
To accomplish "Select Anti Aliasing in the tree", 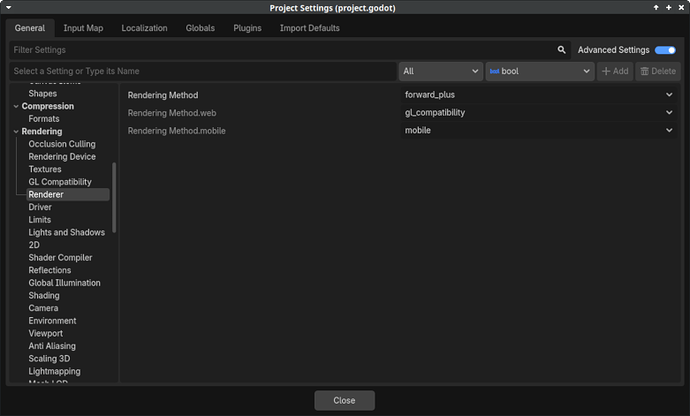I will coord(52,346).
